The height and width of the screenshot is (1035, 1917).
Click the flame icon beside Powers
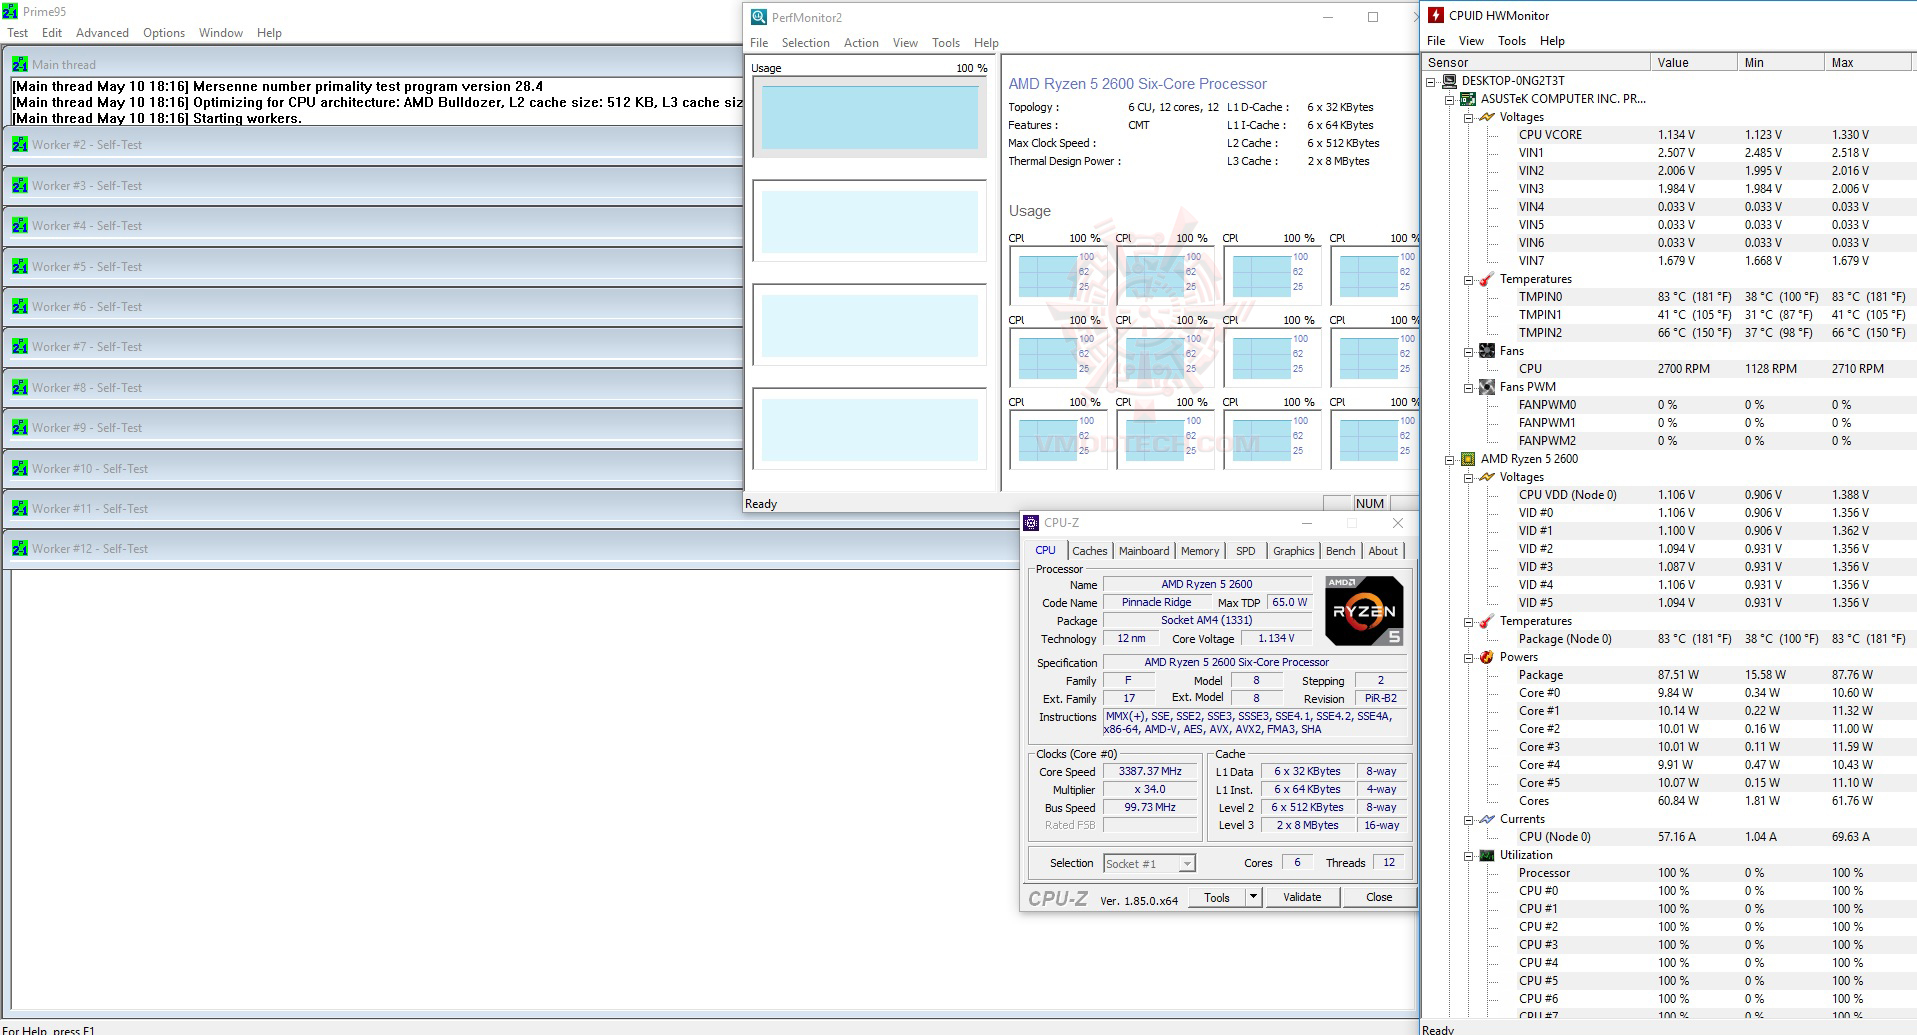pyautogui.click(x=1487, y=657)
